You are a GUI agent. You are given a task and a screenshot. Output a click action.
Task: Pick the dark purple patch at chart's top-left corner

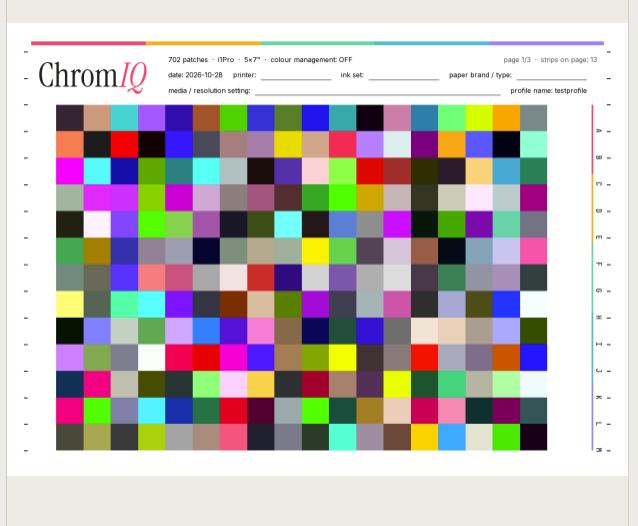click(x=70, y=118)
